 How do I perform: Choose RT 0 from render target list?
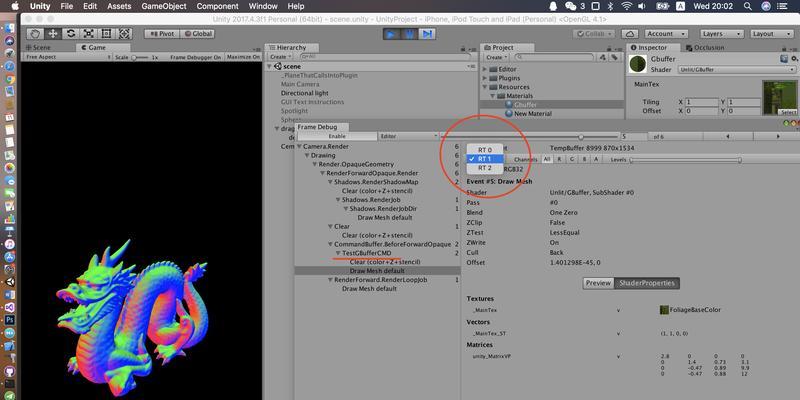(485, 150)
